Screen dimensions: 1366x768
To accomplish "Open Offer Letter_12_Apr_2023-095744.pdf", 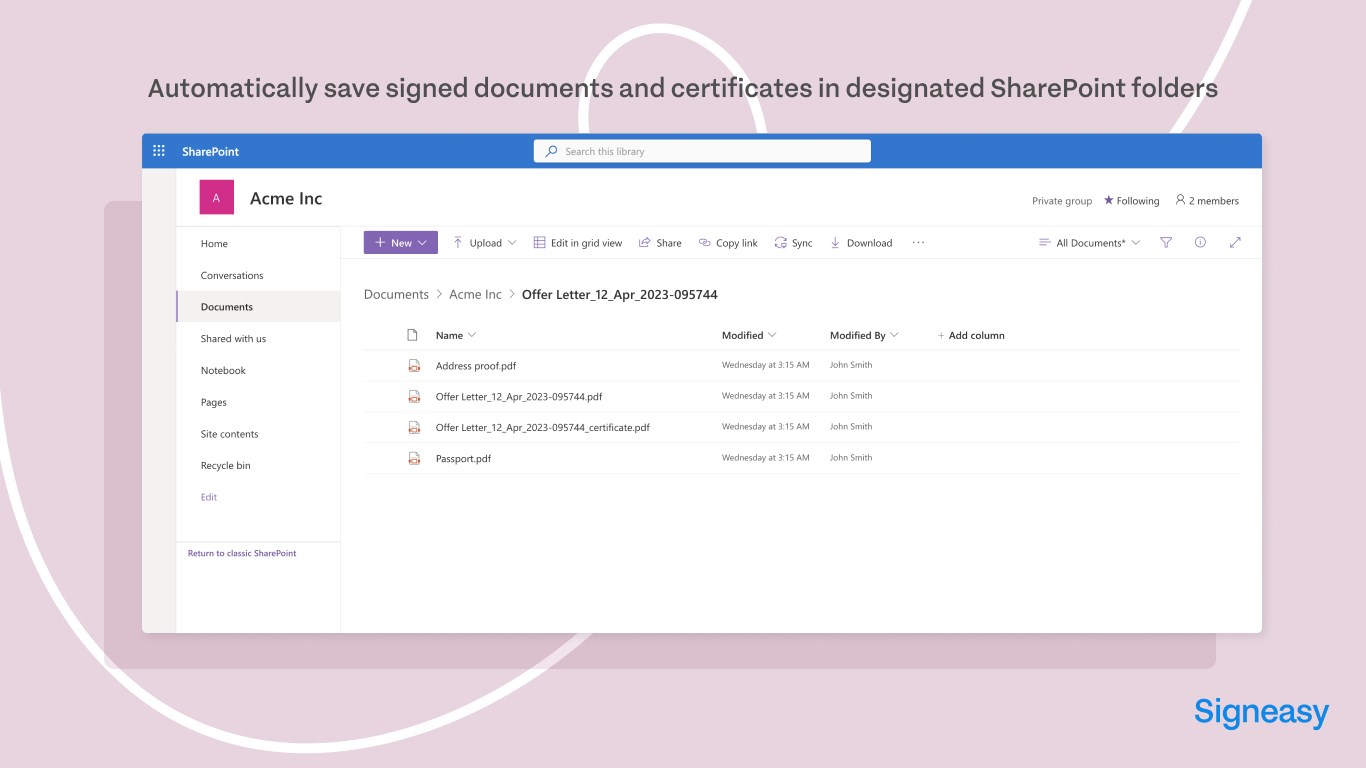I will pyautogui.click(x=519, y=397).
